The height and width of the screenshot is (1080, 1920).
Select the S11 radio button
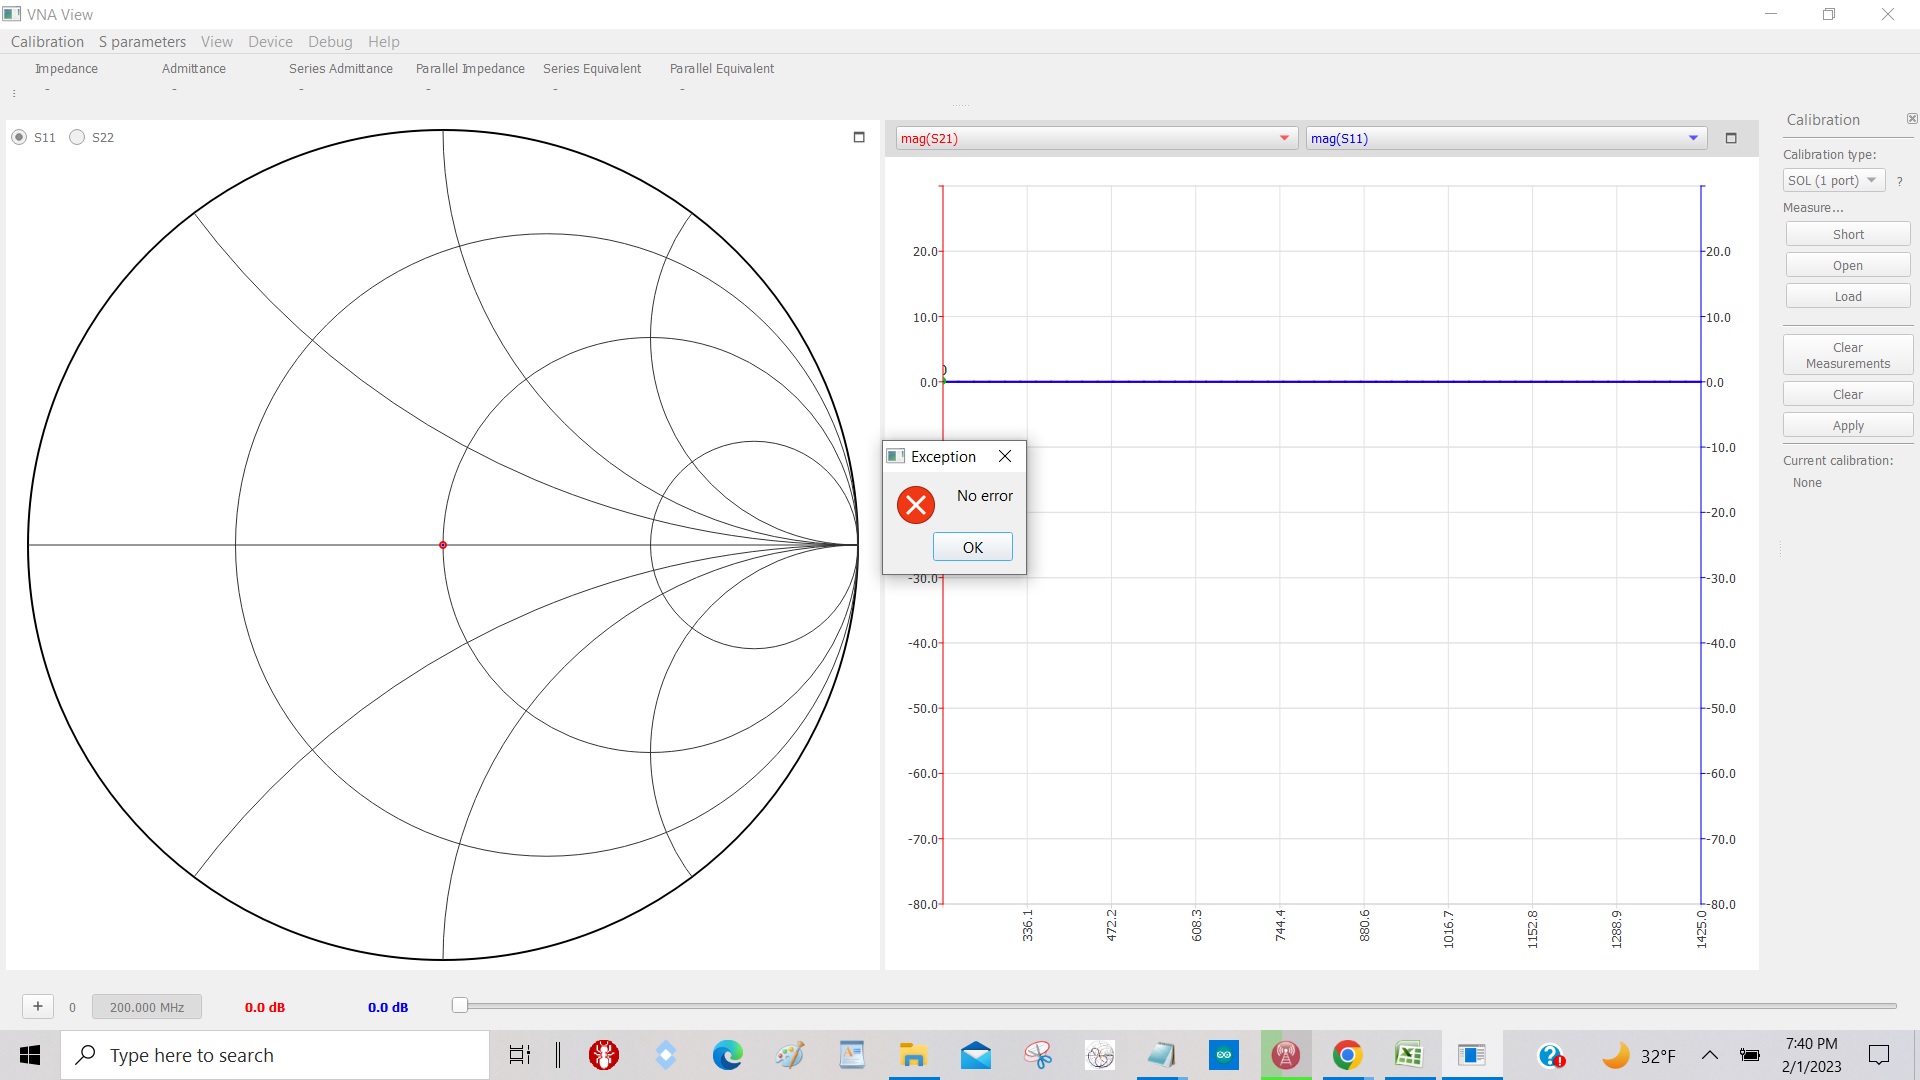click(x=19, y=137)
